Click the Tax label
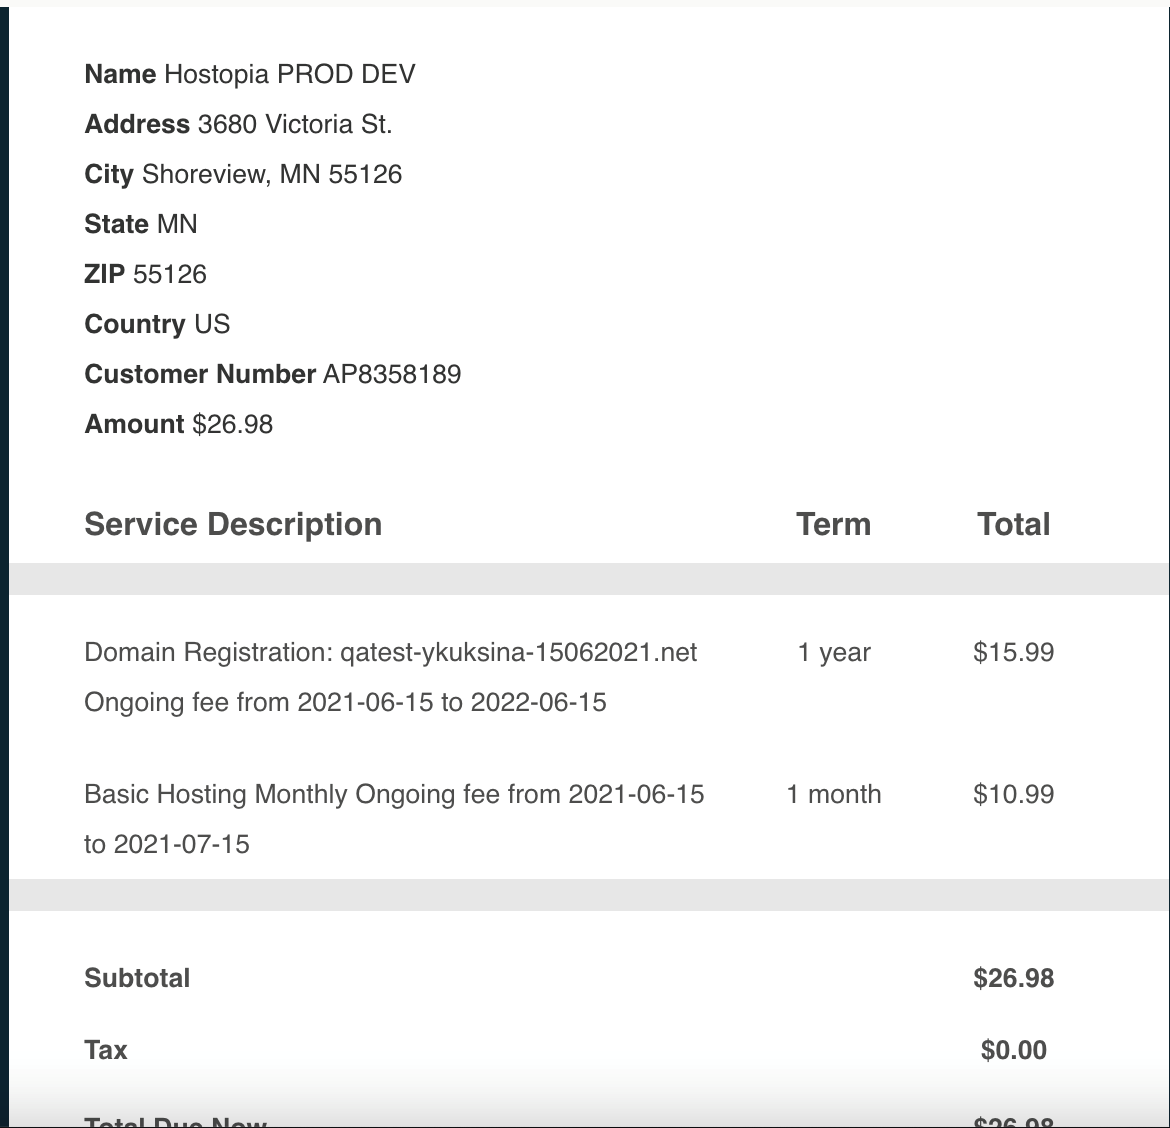The image size is (1170, 1128). click(x=106, y=1051)
